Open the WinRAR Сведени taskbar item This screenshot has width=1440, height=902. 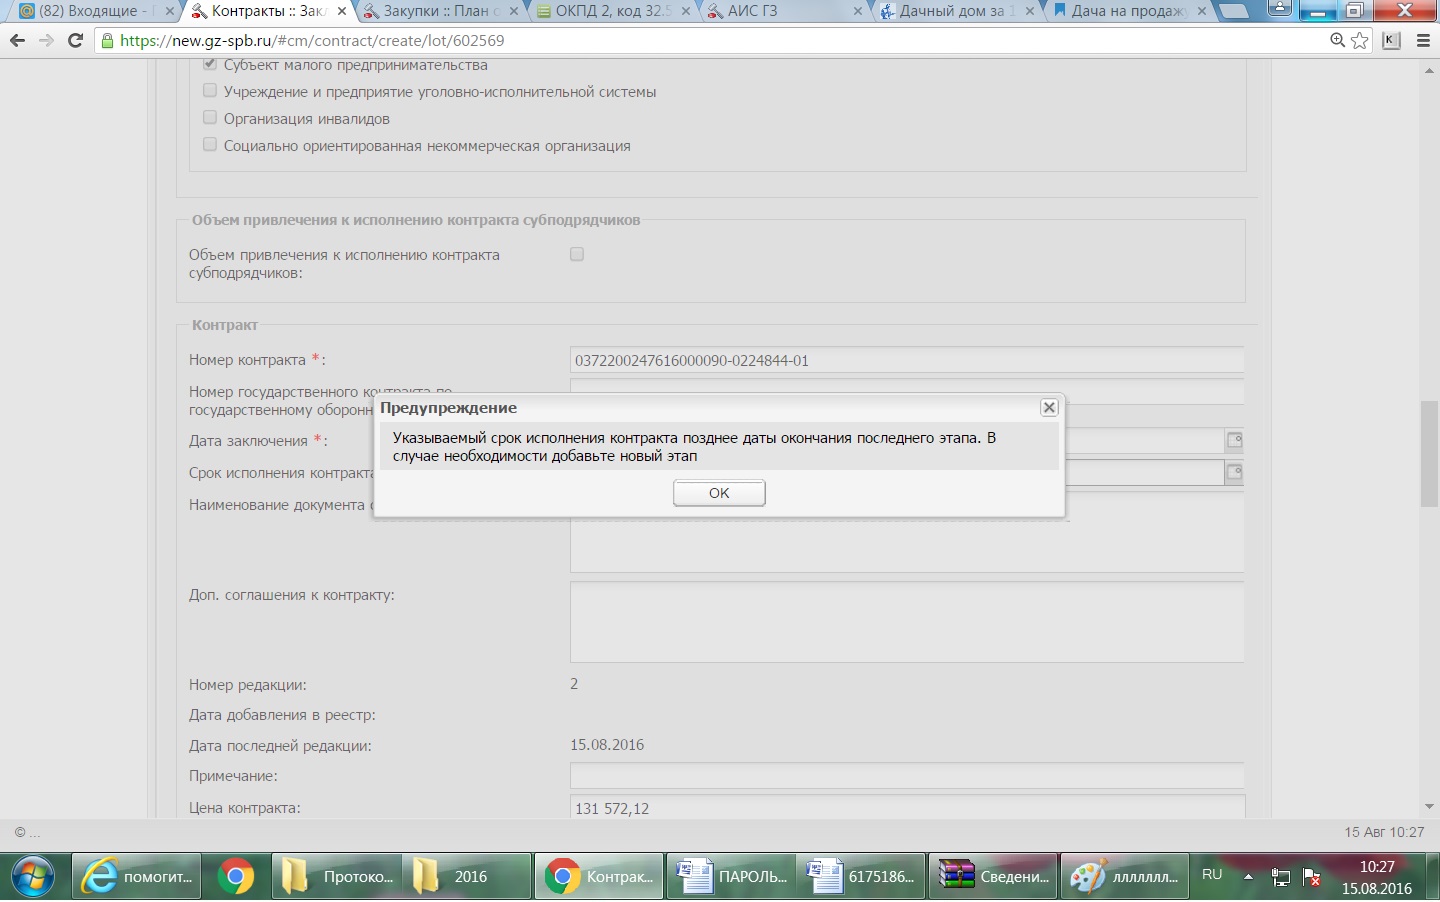993,877
